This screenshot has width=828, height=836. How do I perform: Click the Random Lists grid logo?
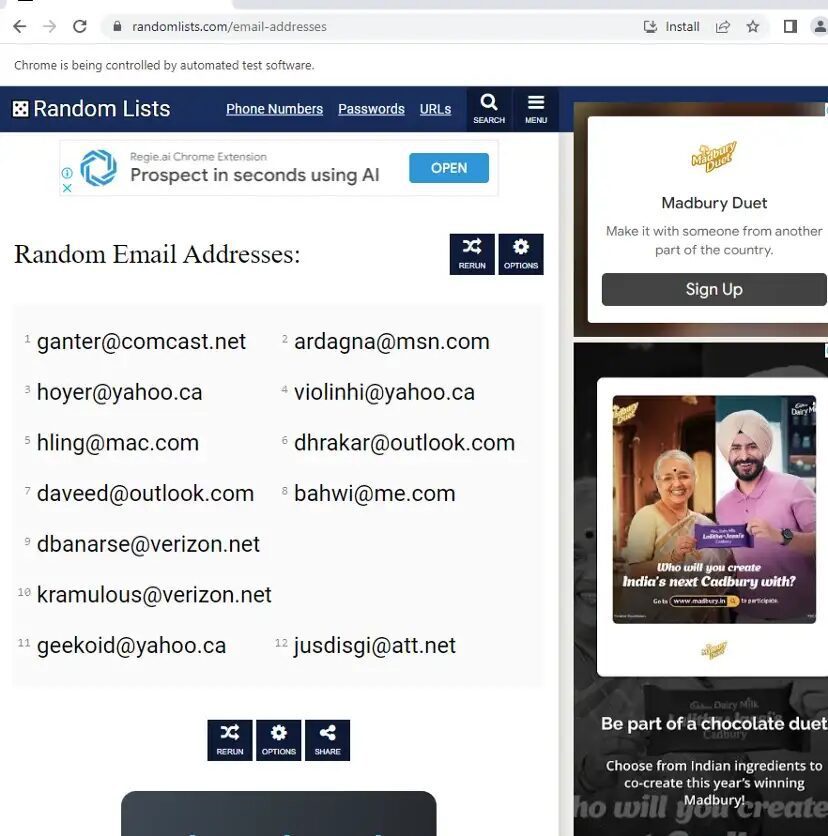(x=20, y=108)
